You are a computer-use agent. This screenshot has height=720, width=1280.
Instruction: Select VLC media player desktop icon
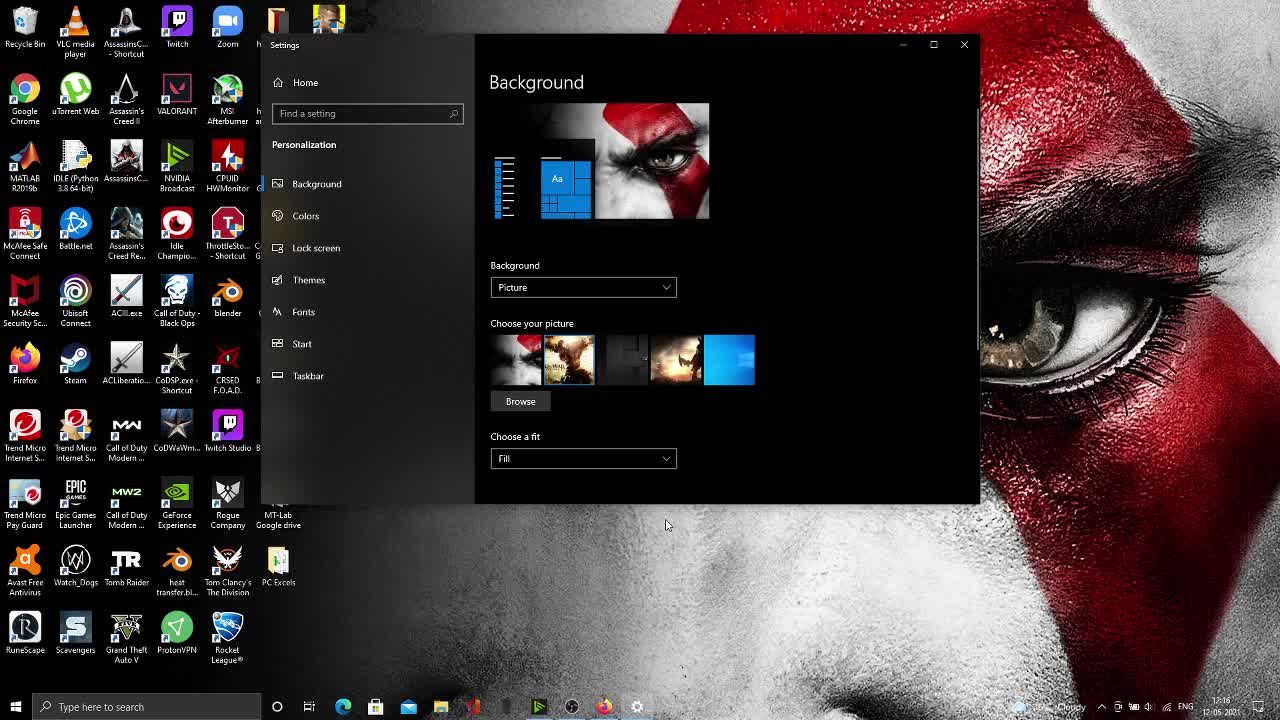click(75, 32)
